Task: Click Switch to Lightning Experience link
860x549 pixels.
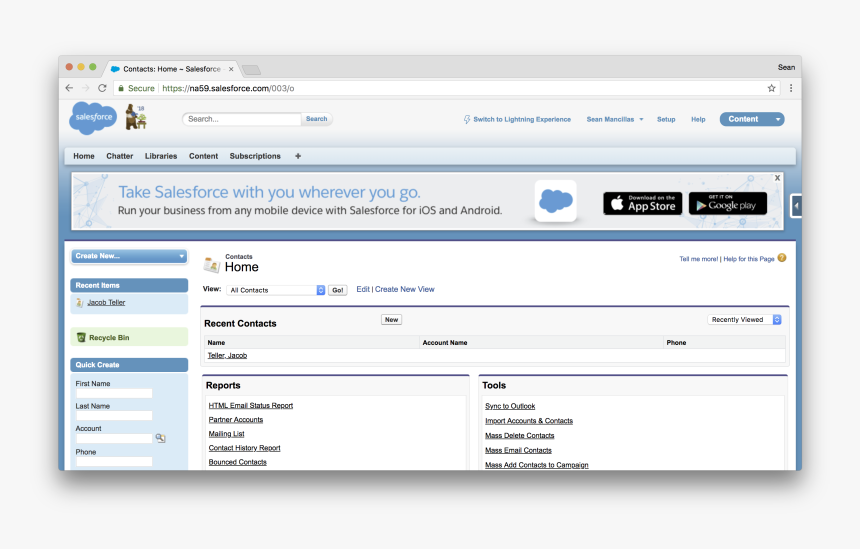Action: [522, 120]
